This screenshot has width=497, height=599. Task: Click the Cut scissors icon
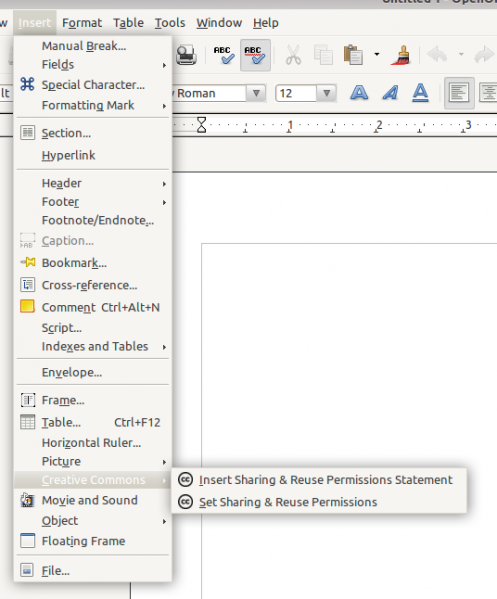click(x=293, y=55)
